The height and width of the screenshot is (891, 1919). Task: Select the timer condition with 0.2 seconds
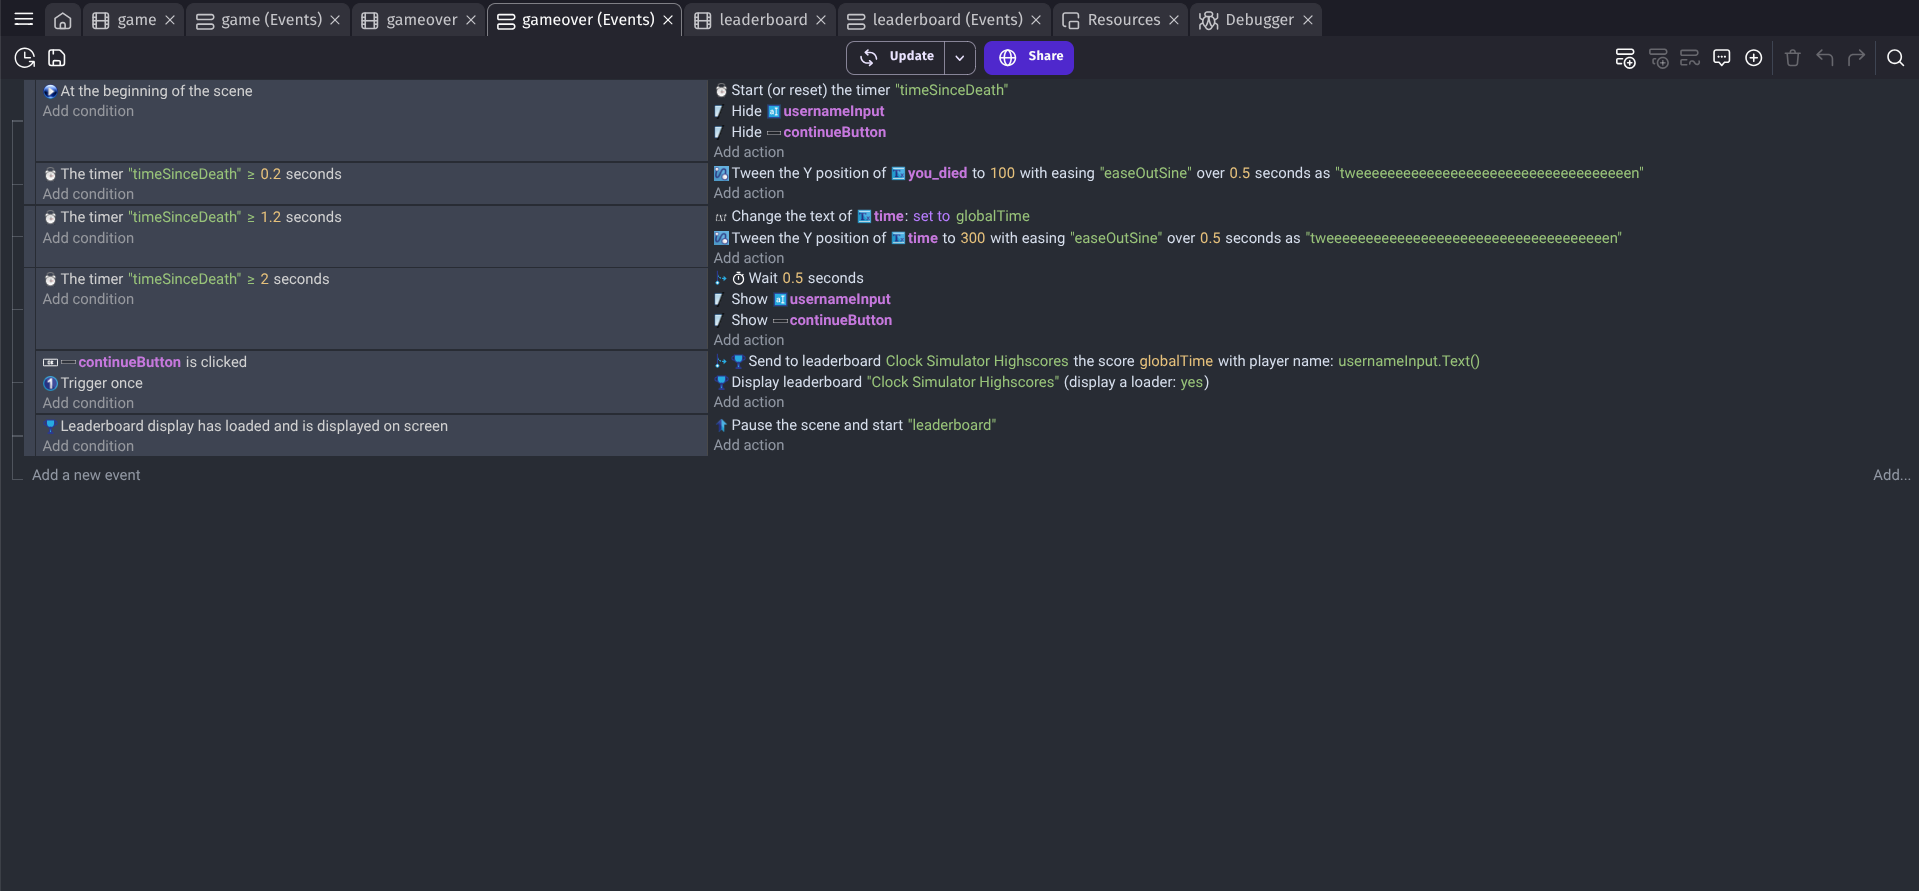pyautogui.click(x=192, y=174)
